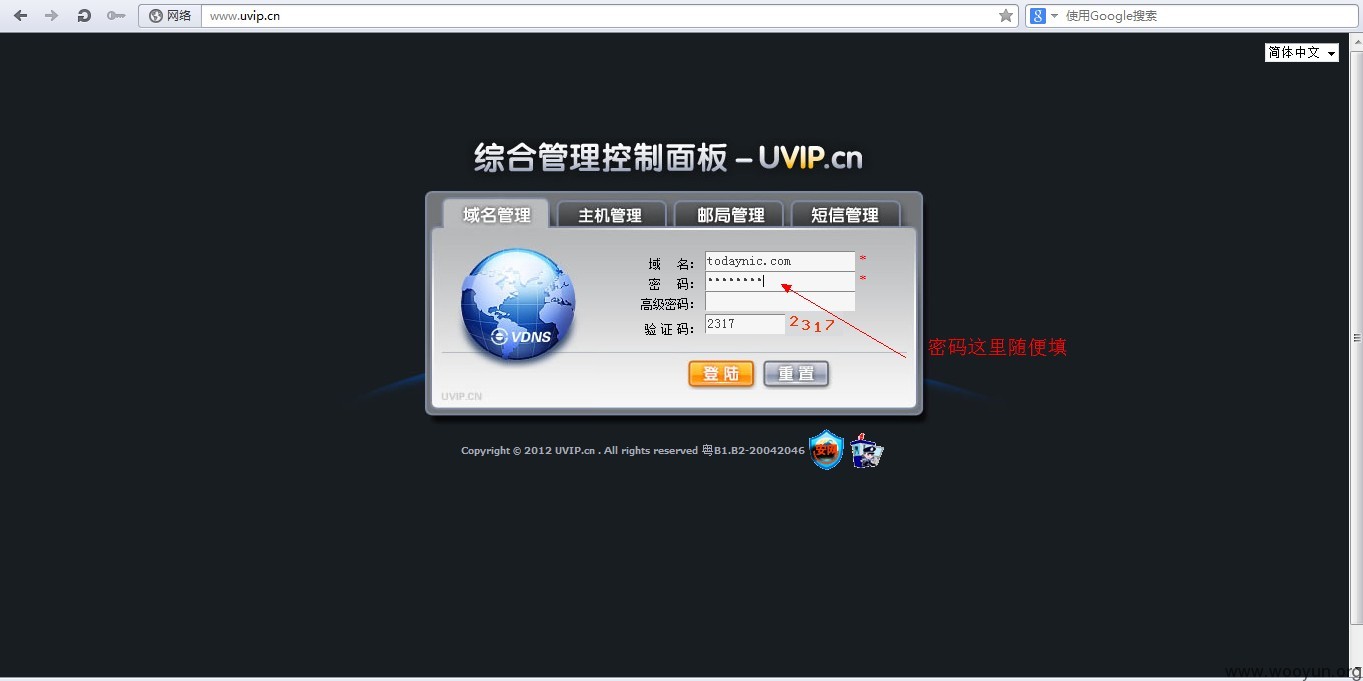1363x681 pixels.
Task: Click the VDNS globe logo
Action: pos(518,304)
